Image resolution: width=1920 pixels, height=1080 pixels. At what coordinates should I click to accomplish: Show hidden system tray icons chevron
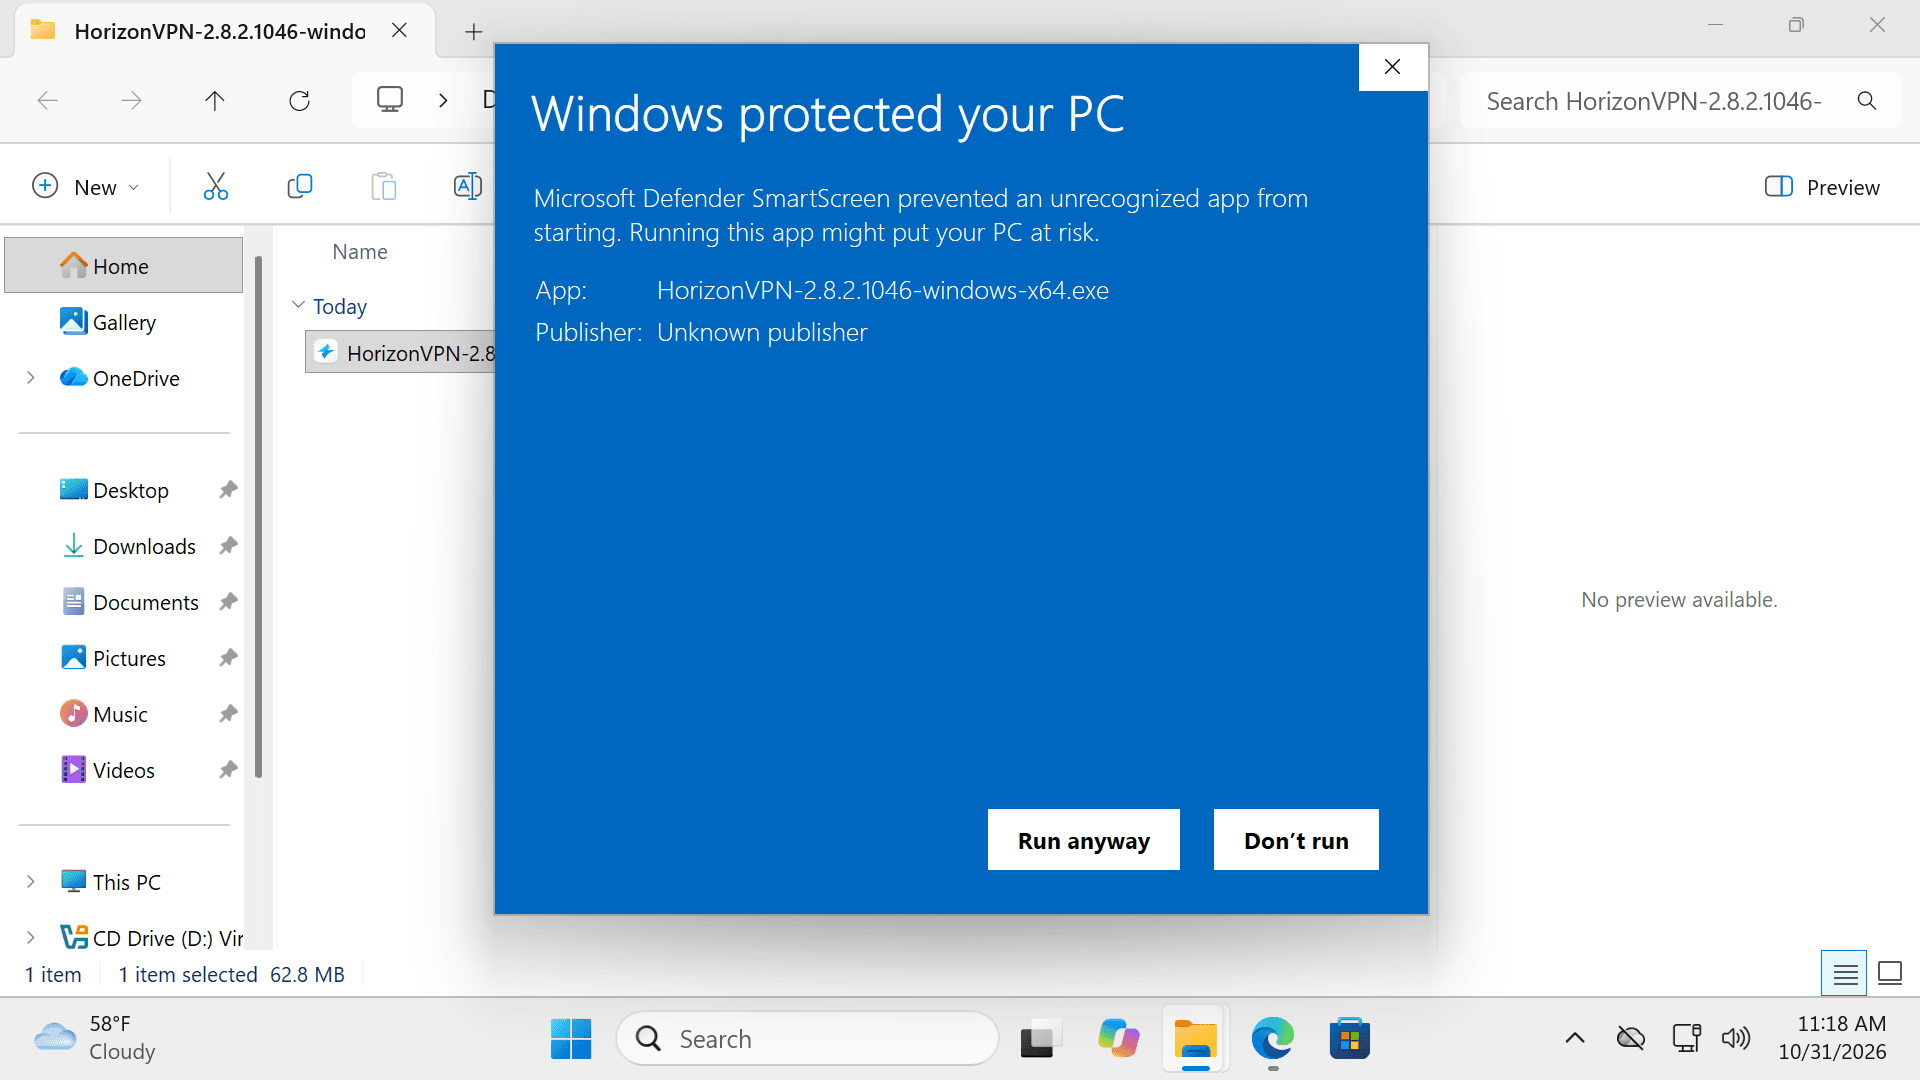[1575, 1038]
